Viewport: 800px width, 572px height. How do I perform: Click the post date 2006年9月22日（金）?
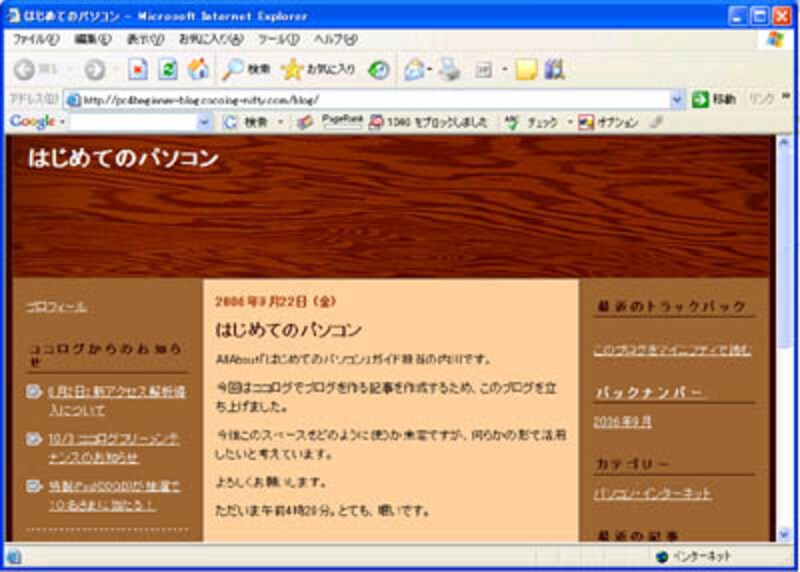276,302
